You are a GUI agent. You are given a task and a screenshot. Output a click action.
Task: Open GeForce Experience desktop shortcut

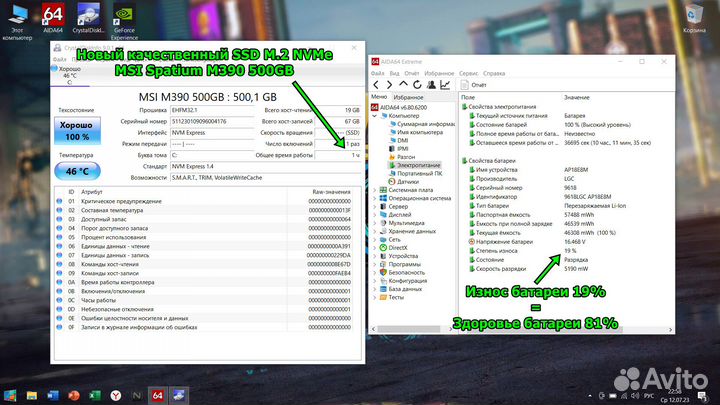tap(124, 22)
